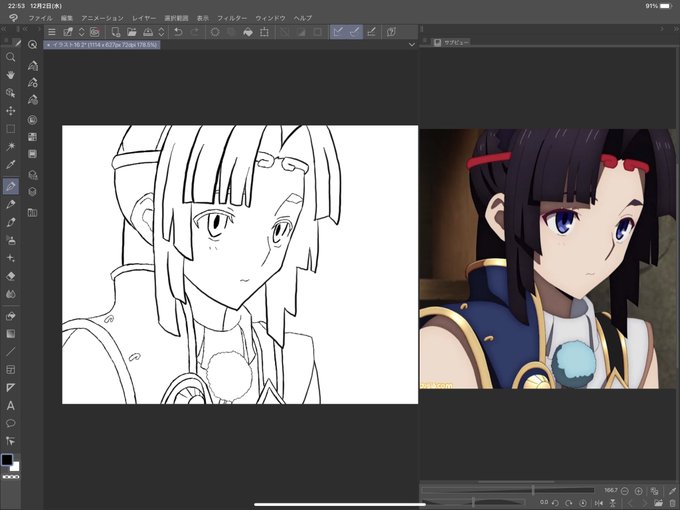
Task: Select the Operation object tool
Action: [11, 93]
